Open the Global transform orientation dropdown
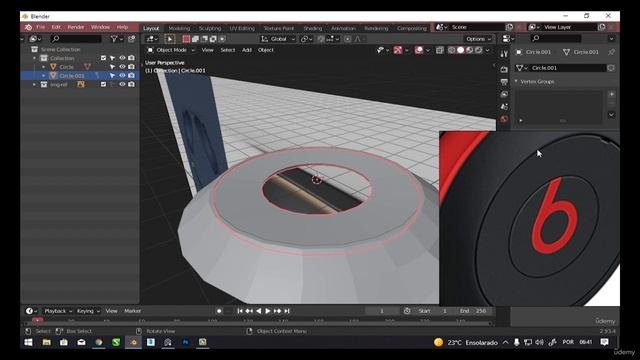The image size is (640, 360). pos(278,39)
